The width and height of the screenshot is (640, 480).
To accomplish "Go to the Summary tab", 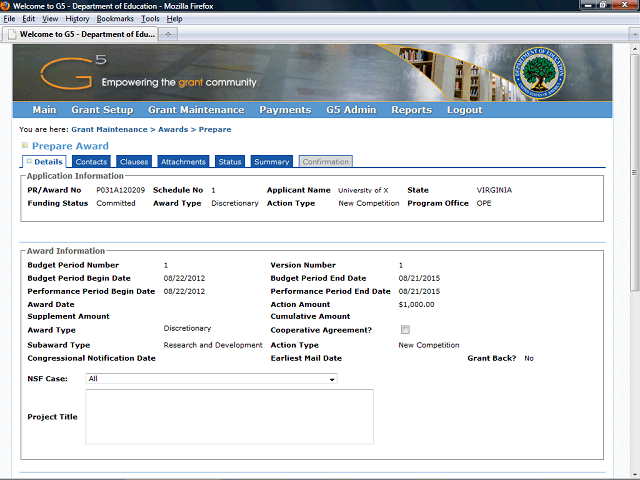I will tap(271, 162).
